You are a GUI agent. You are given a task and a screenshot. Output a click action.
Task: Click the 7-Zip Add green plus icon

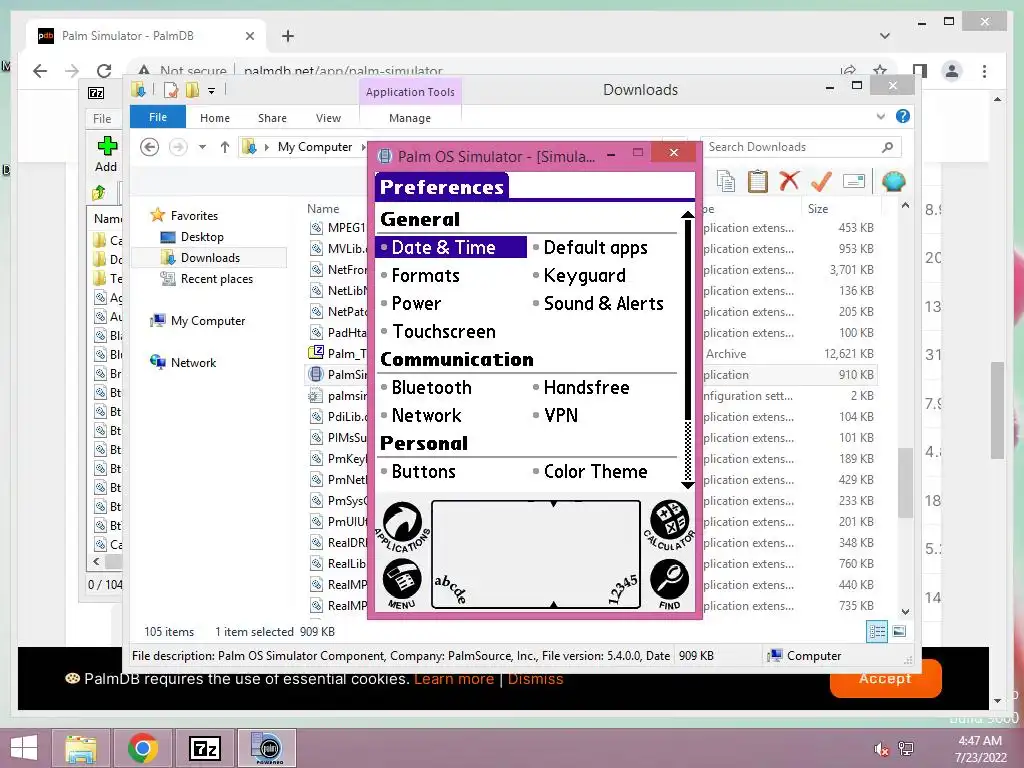[x=106, y=146]
